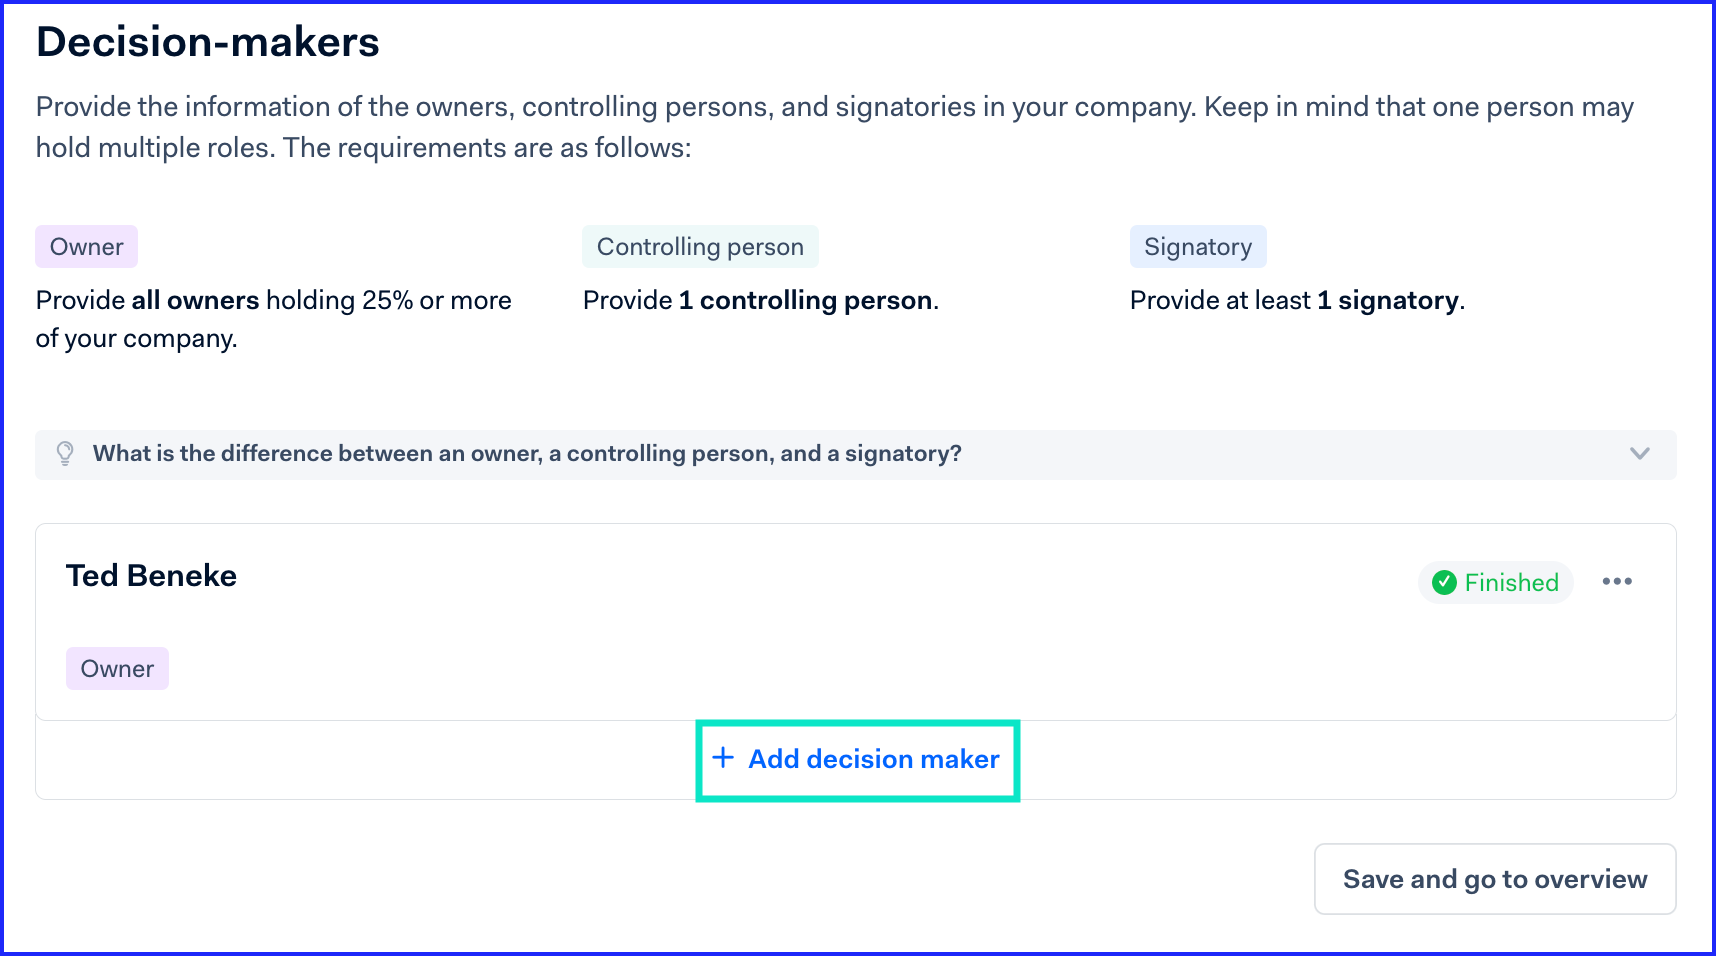The height and width of the screenshot is (956, 1716).
Task: Click the intro paragraph about owners and signatories
Action: pyautogui.click(x=835, y=127)
